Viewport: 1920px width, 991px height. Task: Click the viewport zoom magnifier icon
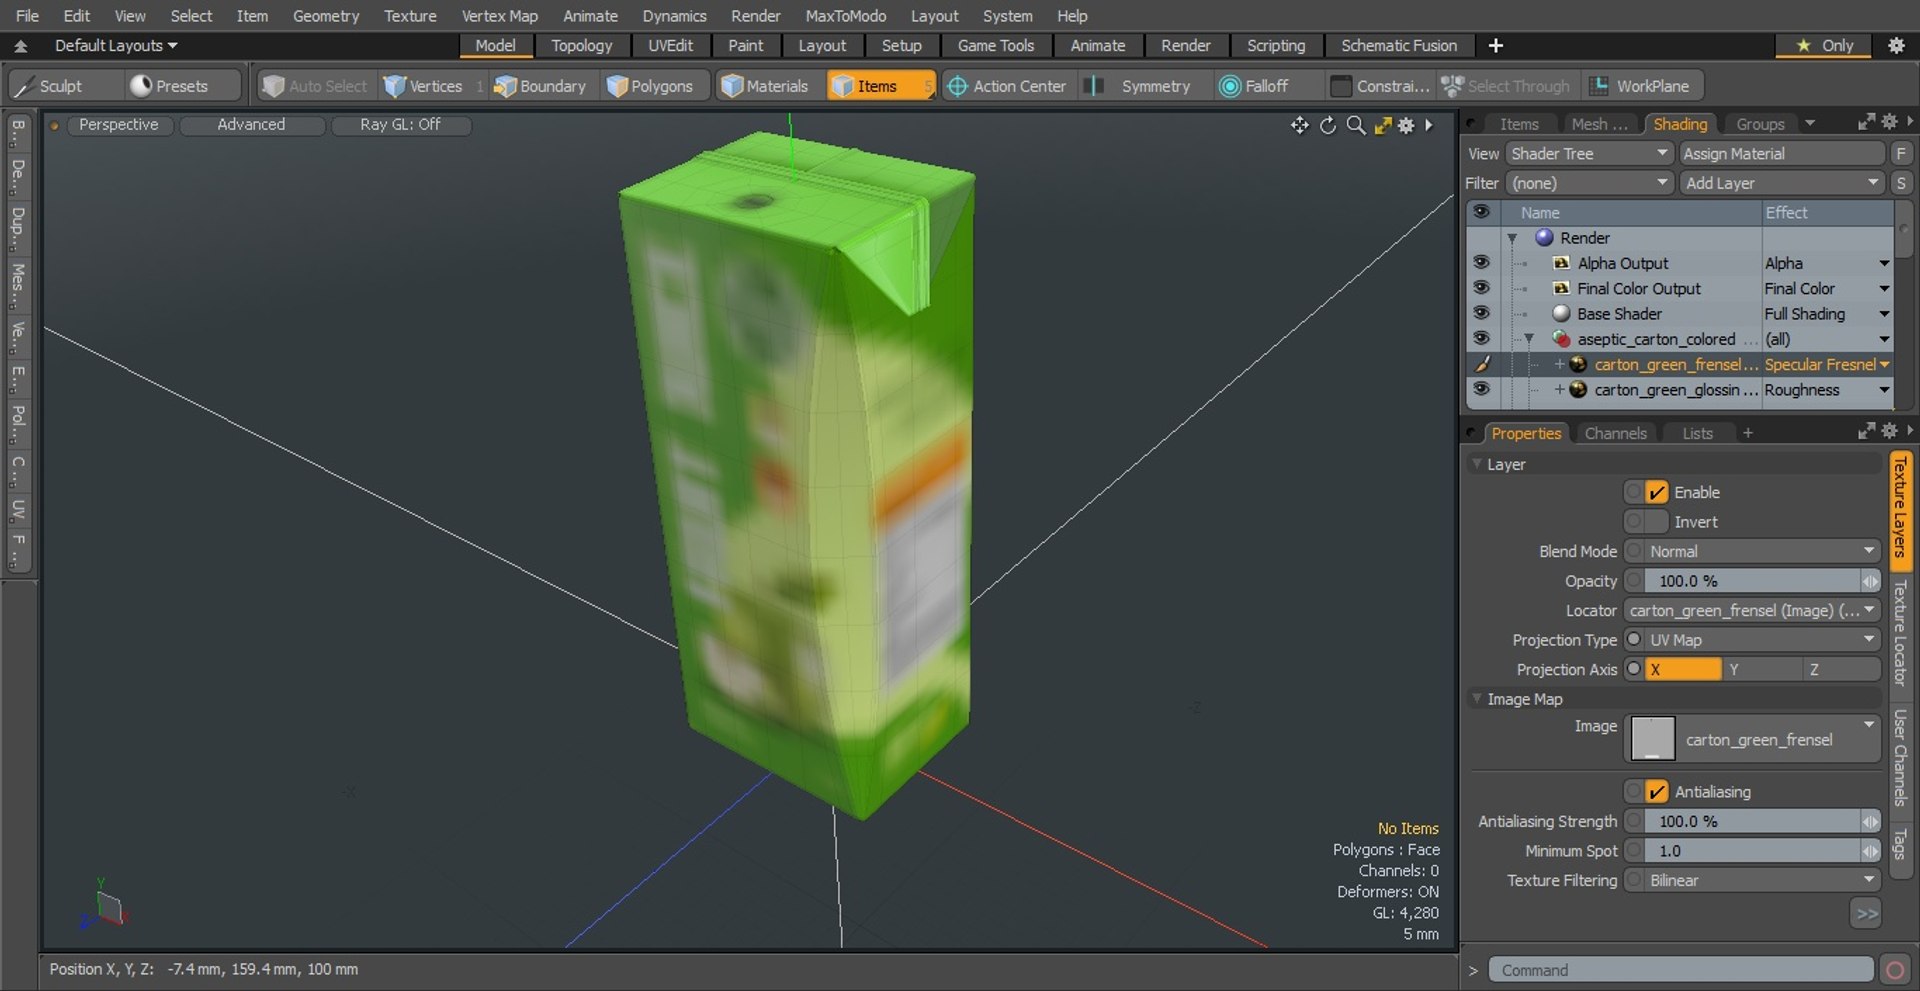(x=1355, y=125)
